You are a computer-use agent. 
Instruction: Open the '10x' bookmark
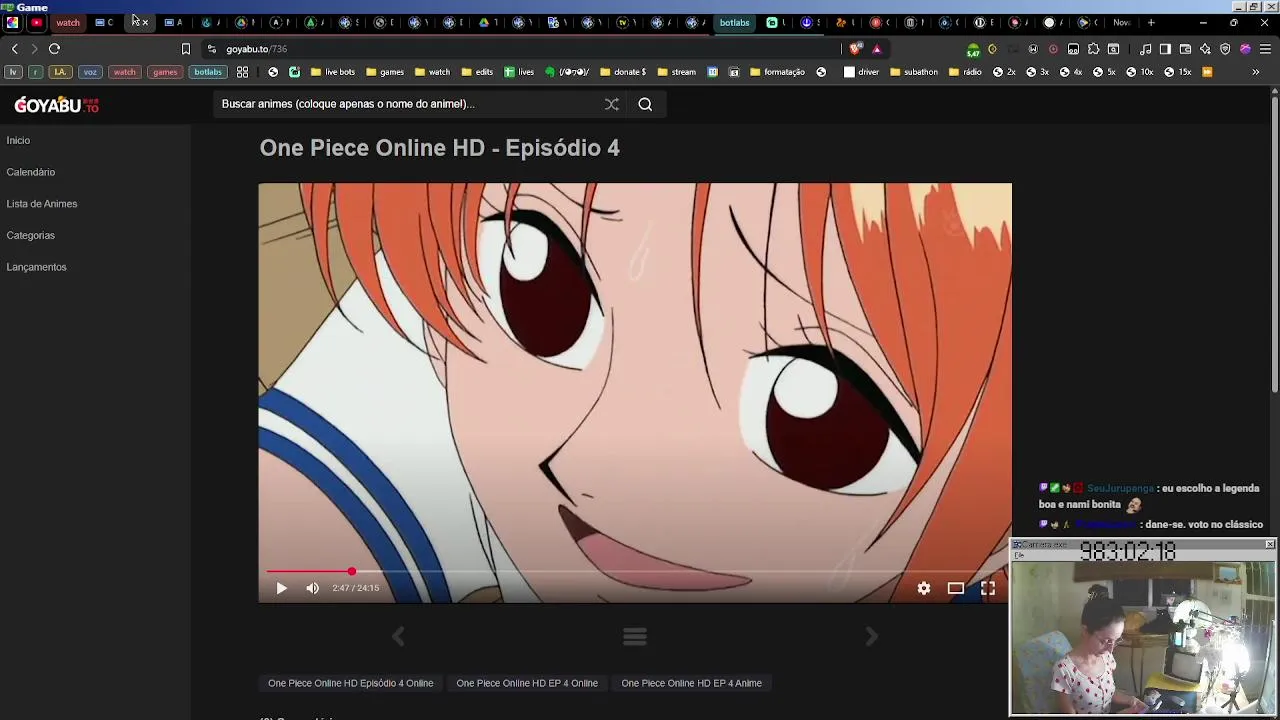(x=1139, y=72)
